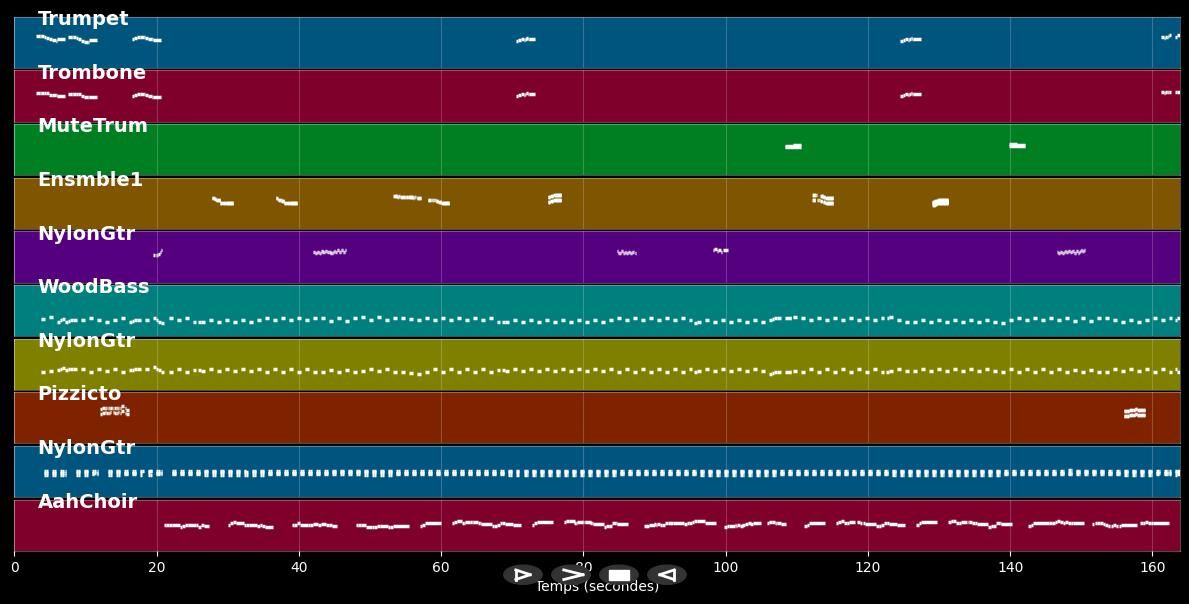
Task: Click the MuteTrum note near 110 seconds
Action: [793, 147]
